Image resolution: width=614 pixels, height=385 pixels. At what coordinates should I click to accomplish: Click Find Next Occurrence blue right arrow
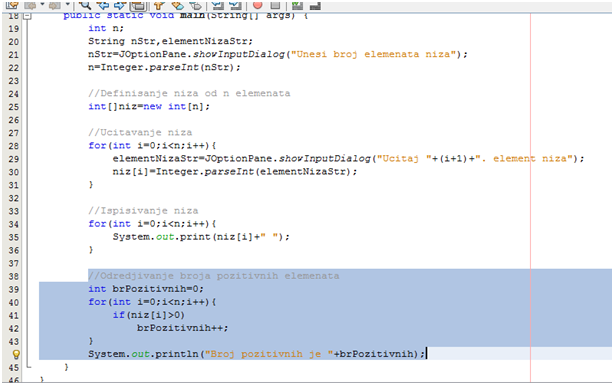click(x=120, y=5)
